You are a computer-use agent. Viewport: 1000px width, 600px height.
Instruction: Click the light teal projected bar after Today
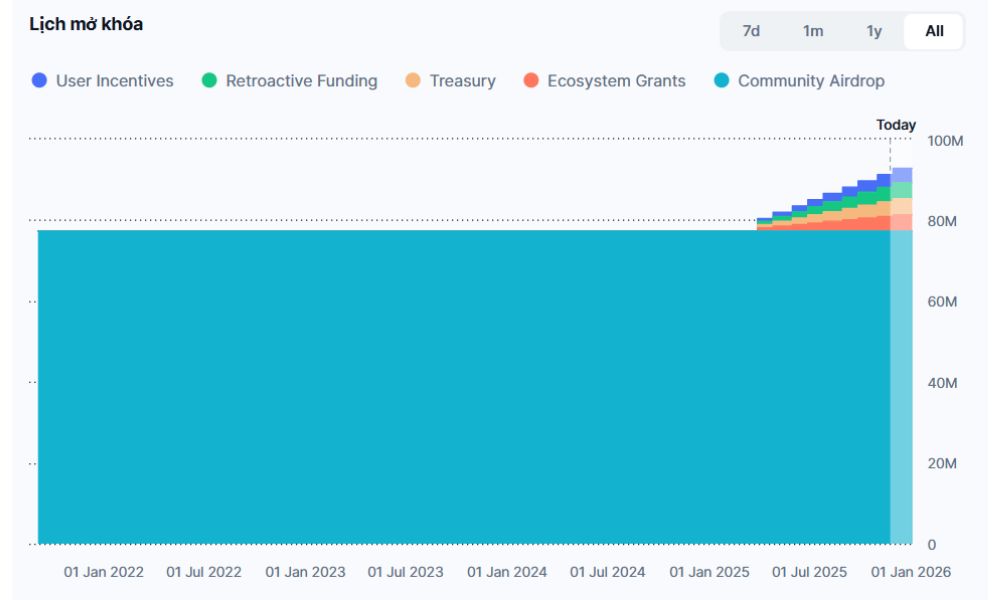point(901,390)
